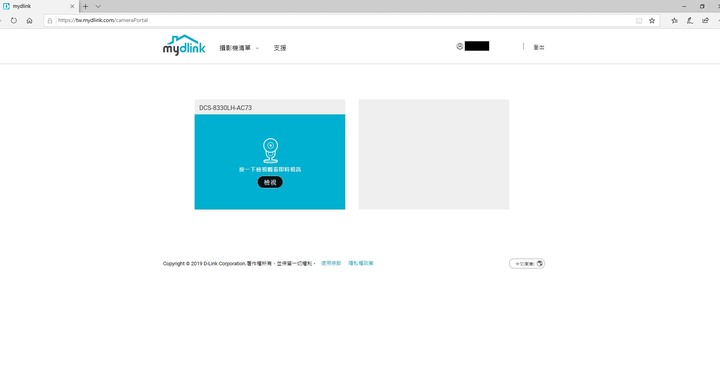The height and width of the screenshot is (384, 720).
Task: Select the mydlink browser tab
Action: [39, 6]
